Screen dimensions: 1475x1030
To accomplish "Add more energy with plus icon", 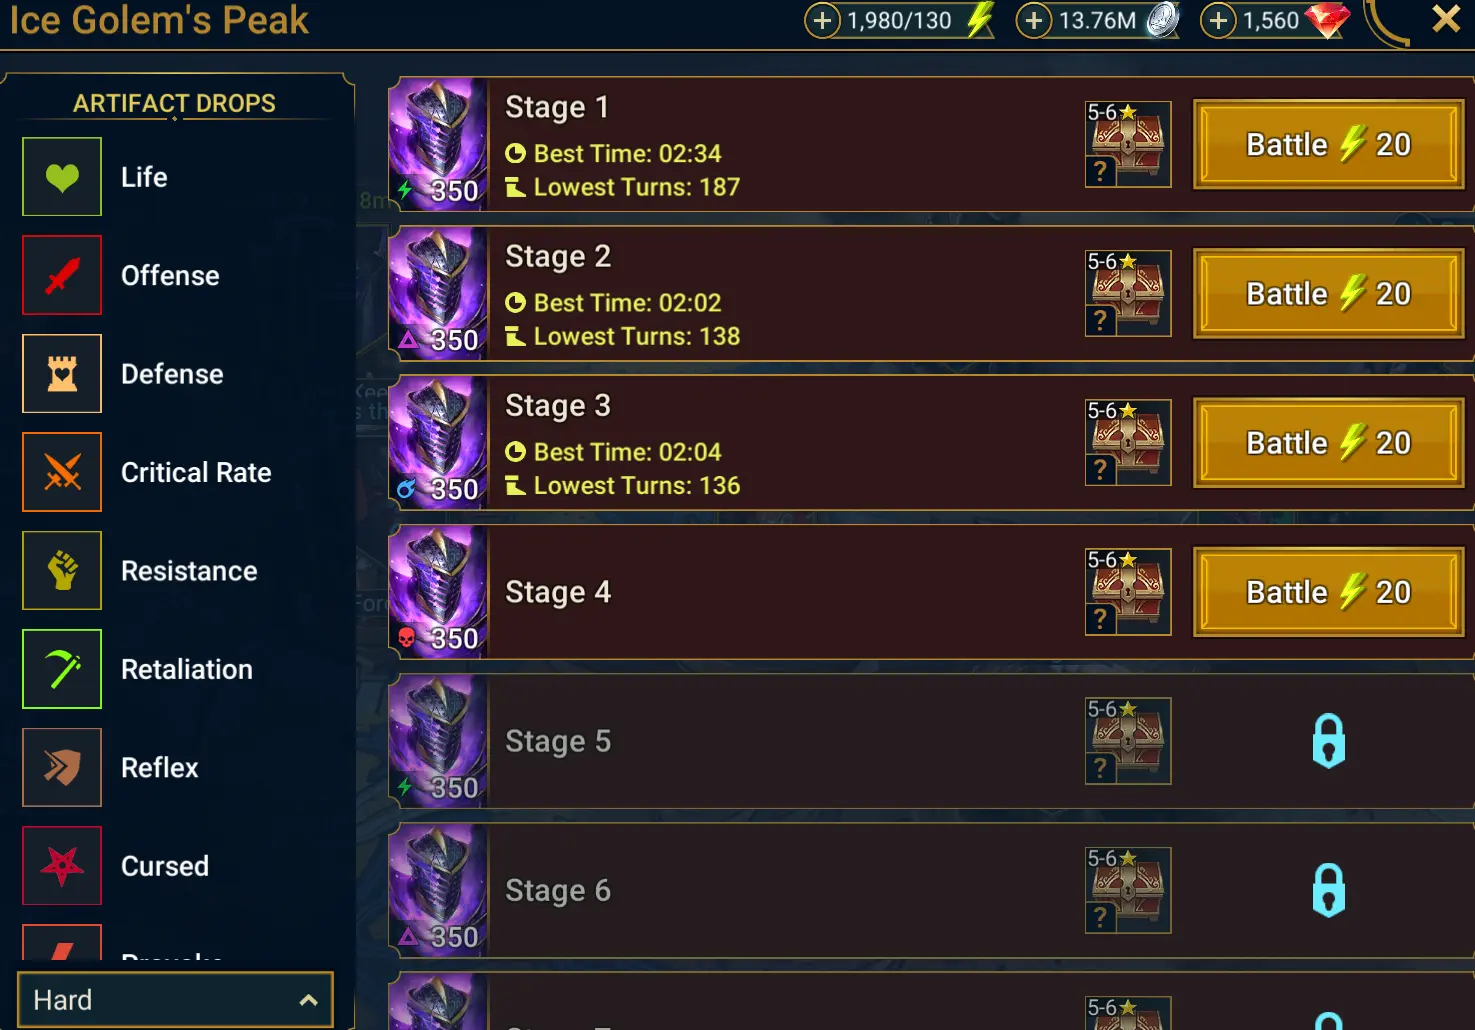I will coord(822,20).
